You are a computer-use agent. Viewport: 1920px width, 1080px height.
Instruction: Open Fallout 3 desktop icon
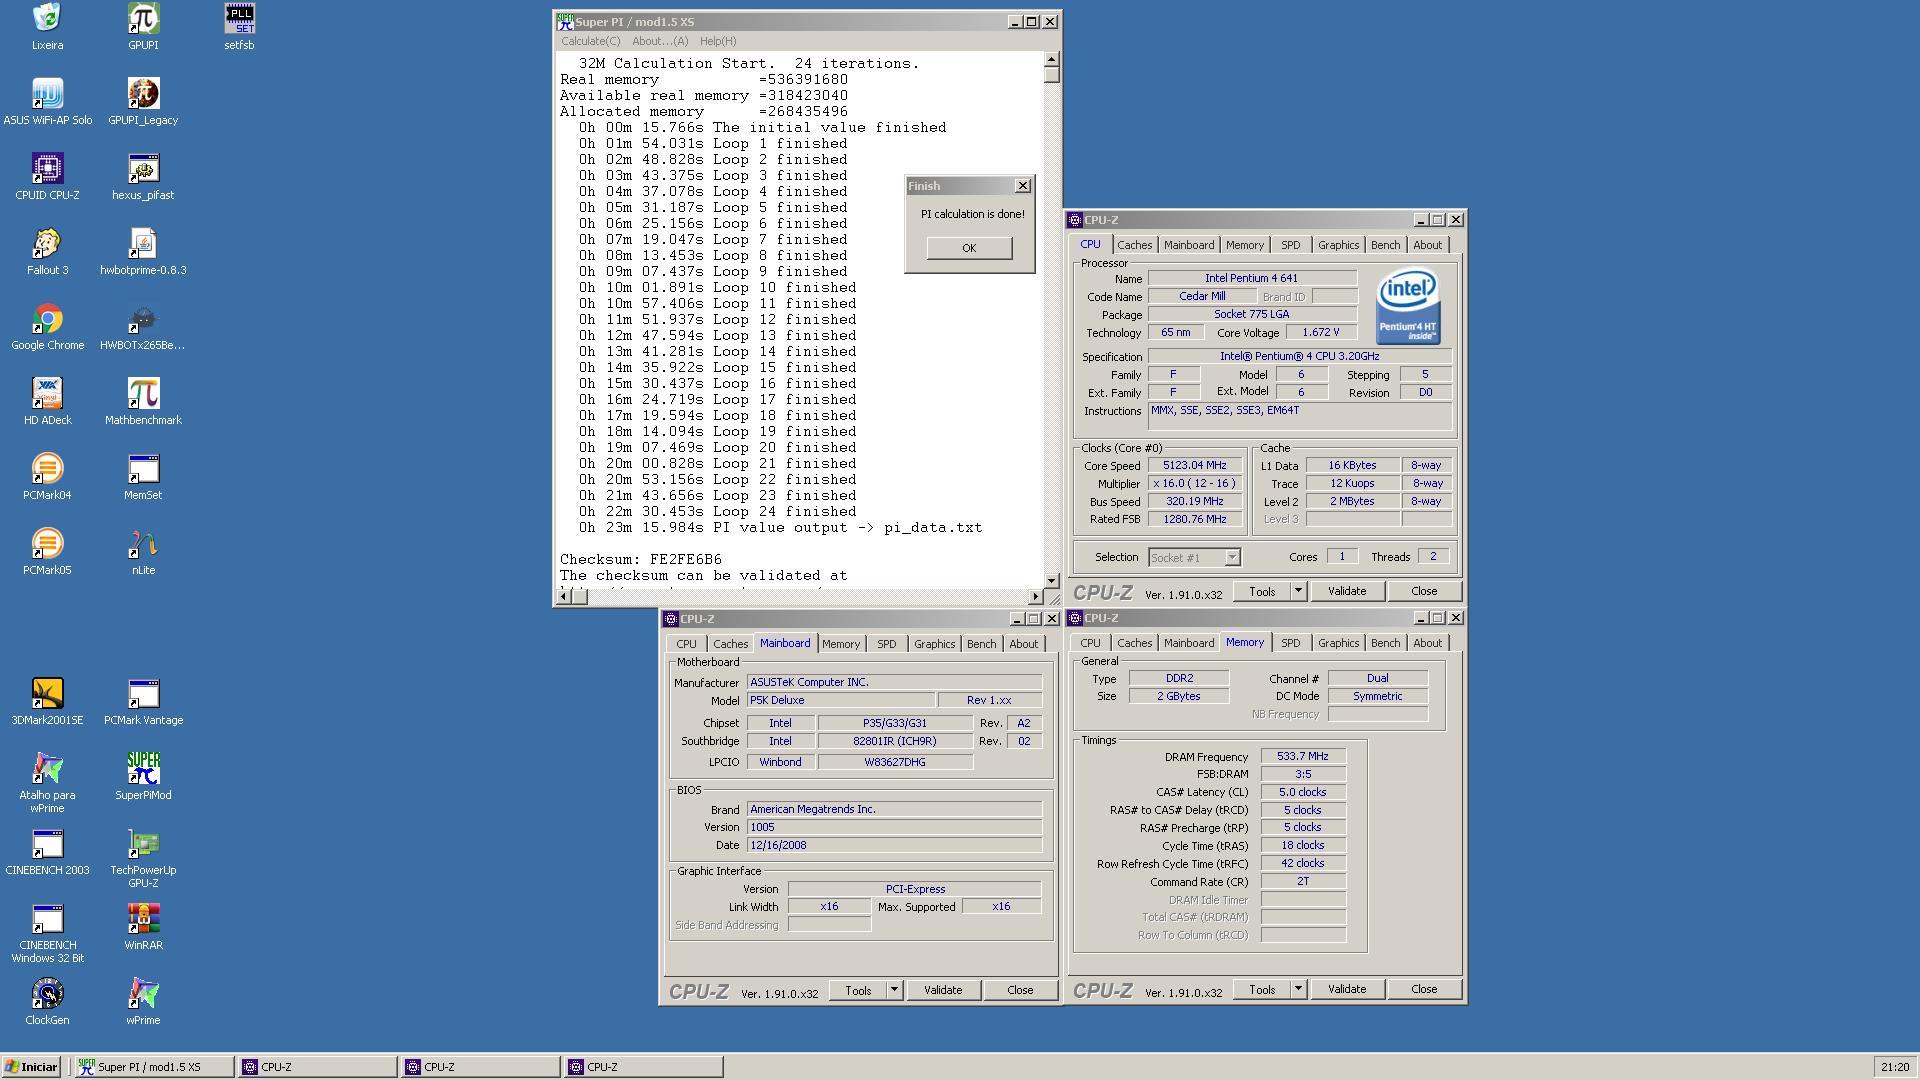[x=47, y=252]
